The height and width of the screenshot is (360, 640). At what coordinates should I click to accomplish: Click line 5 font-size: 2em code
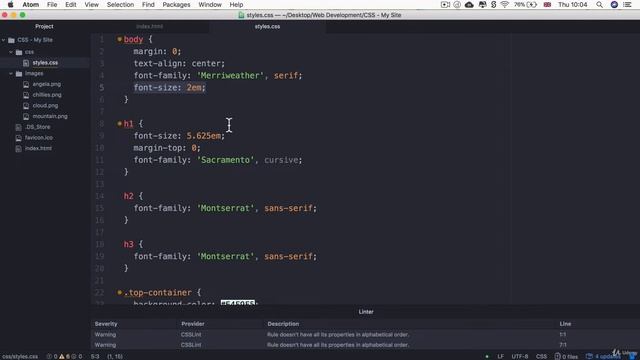pyautogui.click(x=169, y=87)
